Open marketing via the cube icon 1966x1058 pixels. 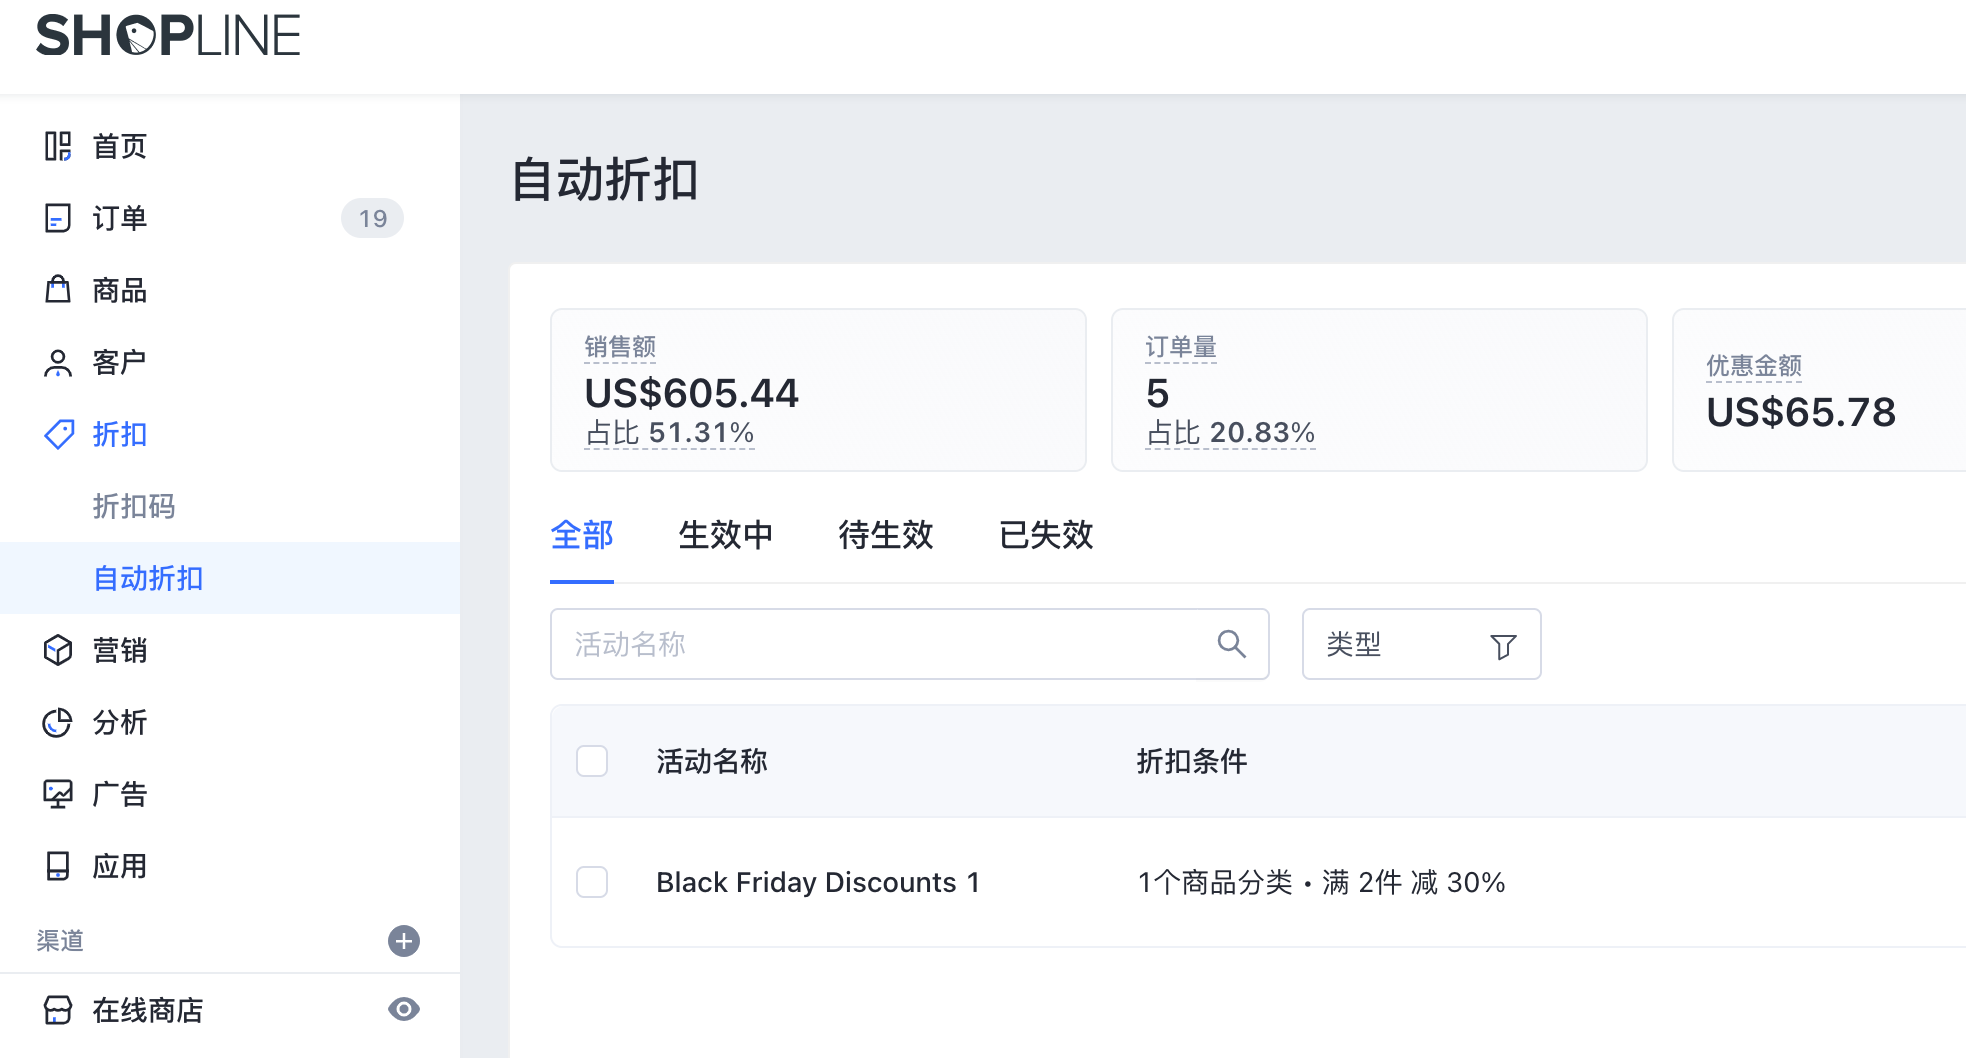pos(58,650)
